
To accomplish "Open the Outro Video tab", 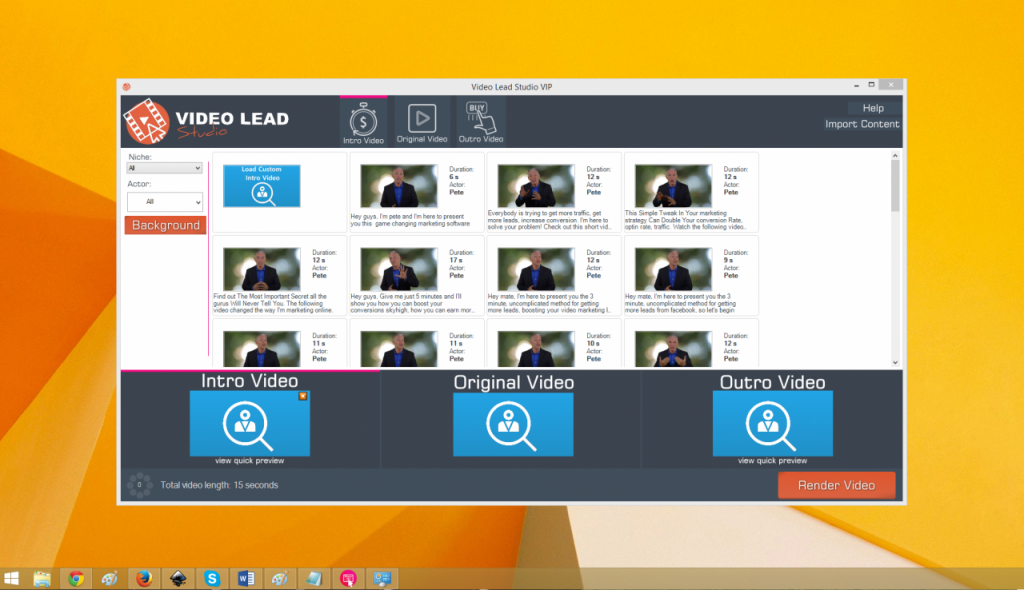I will pyautogui.click(x=480, y=123).
